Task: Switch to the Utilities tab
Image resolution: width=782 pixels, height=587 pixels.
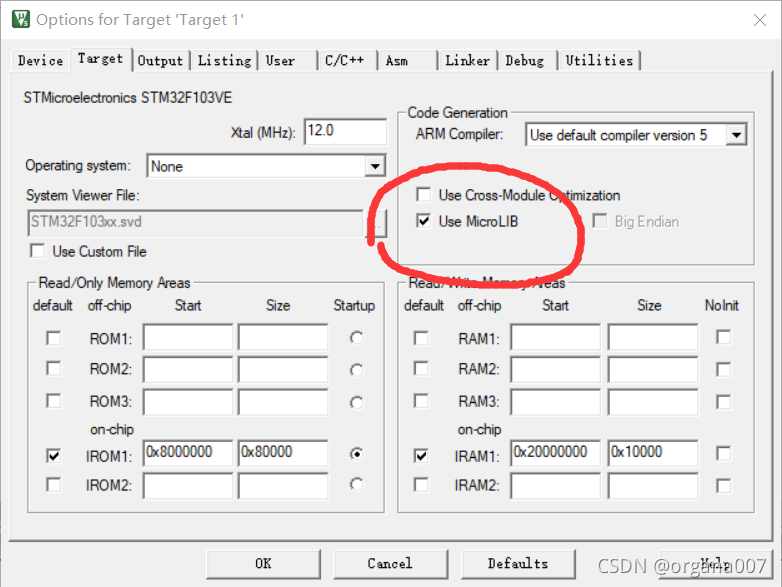Action: (599, 61)
